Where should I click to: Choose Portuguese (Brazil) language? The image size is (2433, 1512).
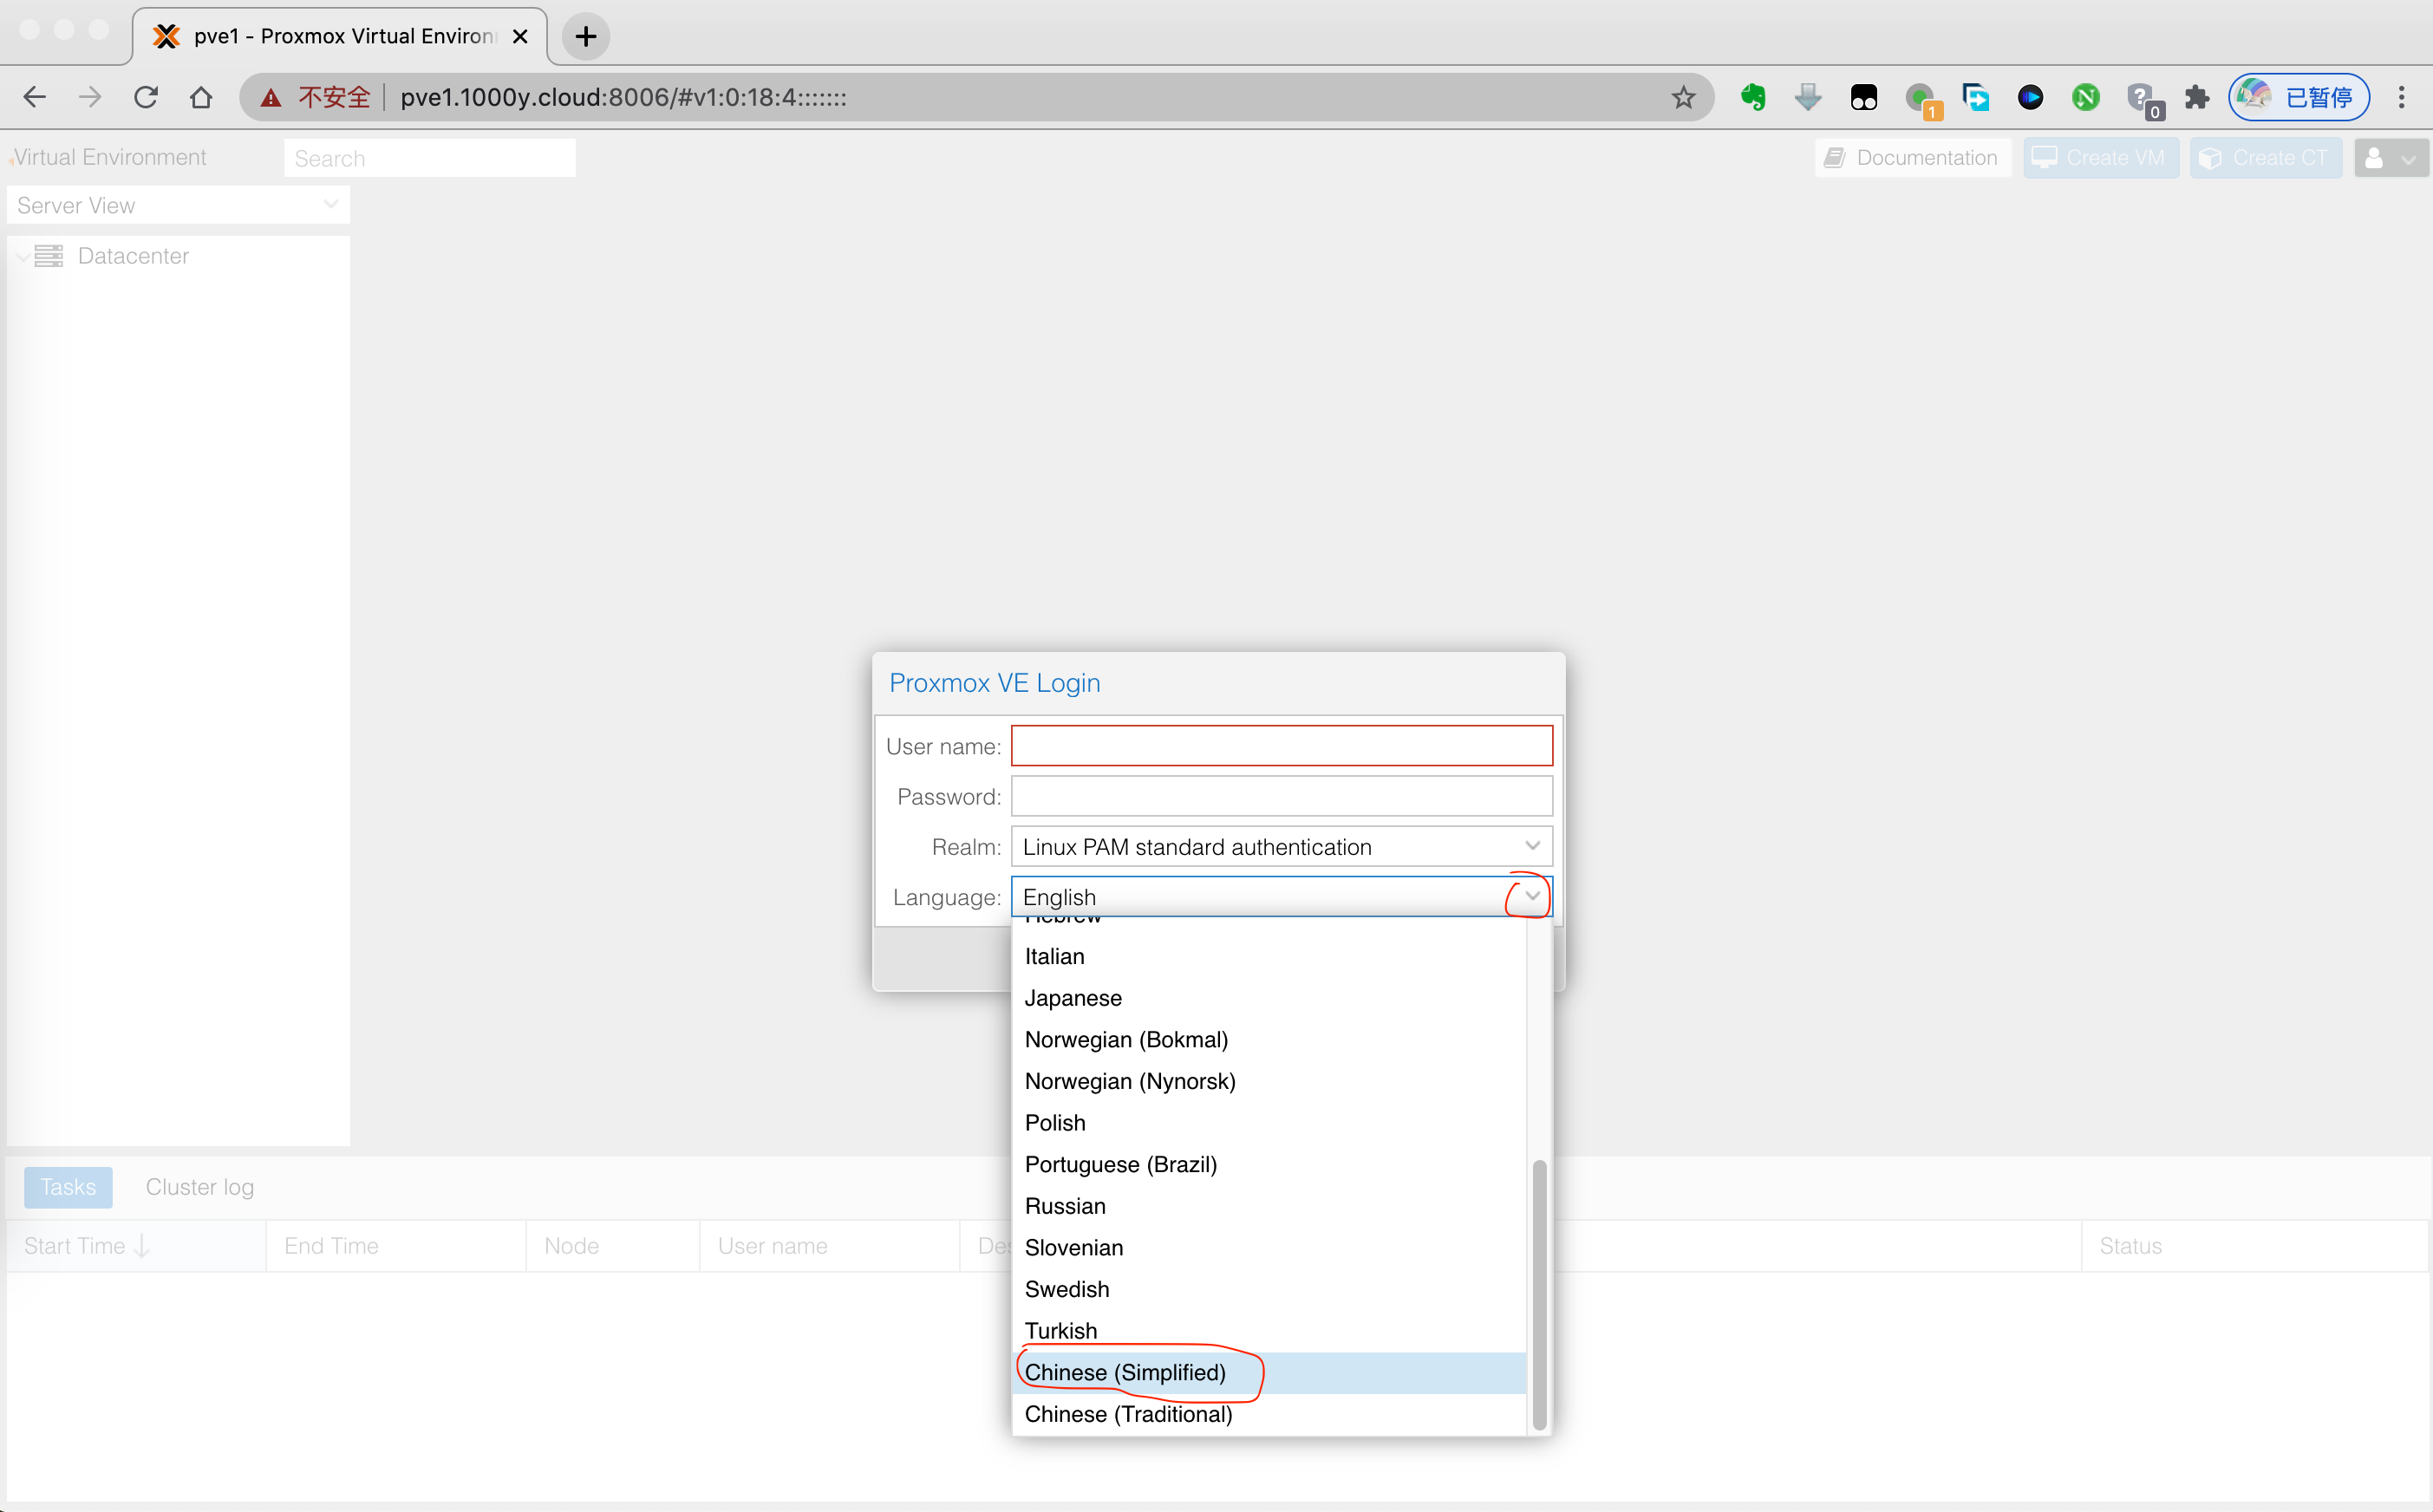(x=1269, y=1164)
